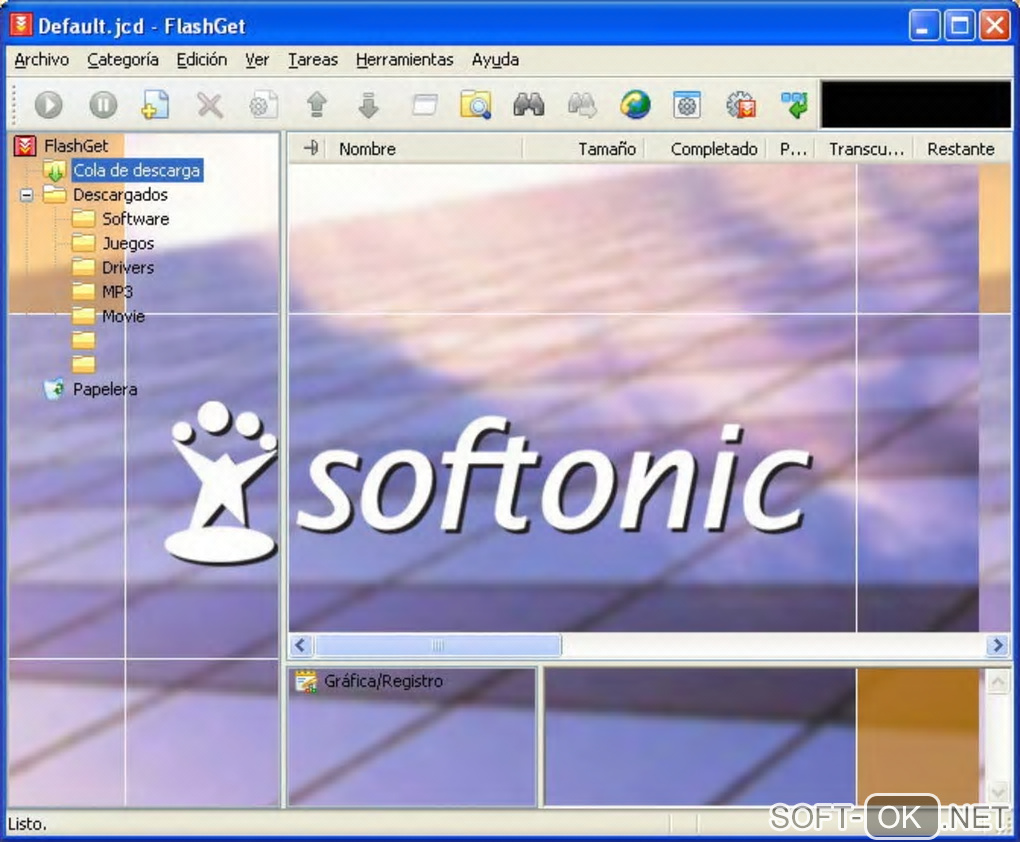Open the binoculars Find tool
This screenshot has height=842, width=1020.
click(528, 105)
